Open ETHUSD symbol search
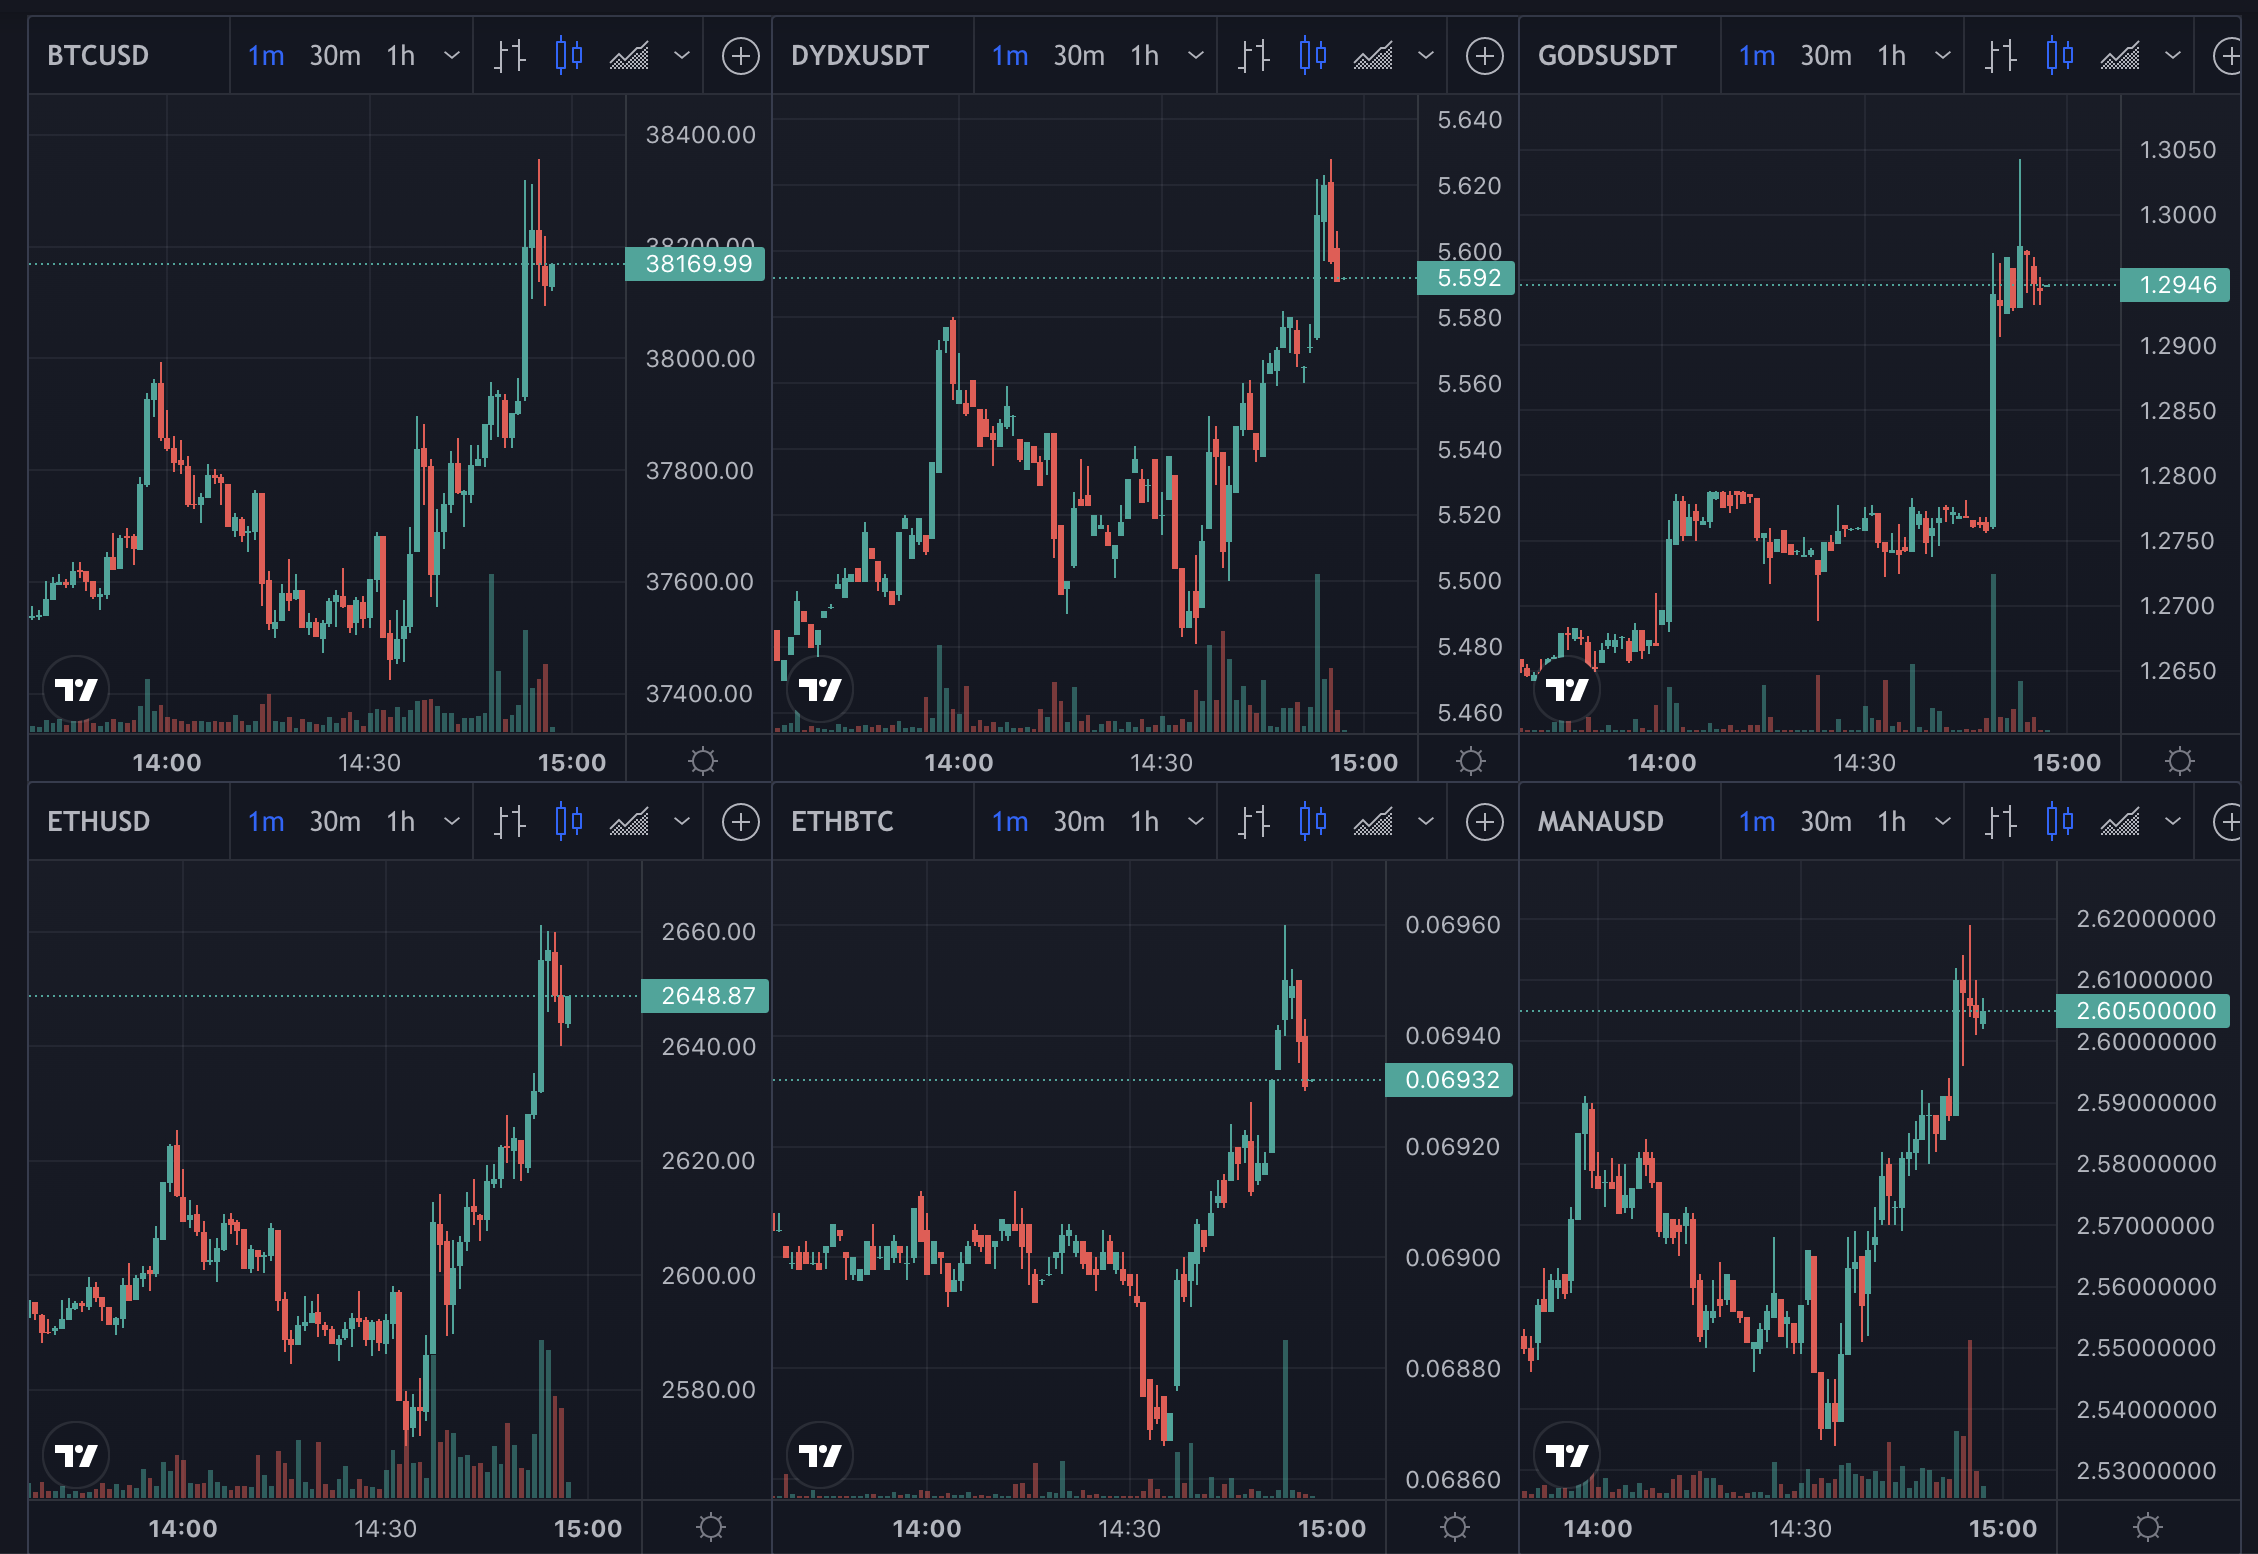 [98, 822]
